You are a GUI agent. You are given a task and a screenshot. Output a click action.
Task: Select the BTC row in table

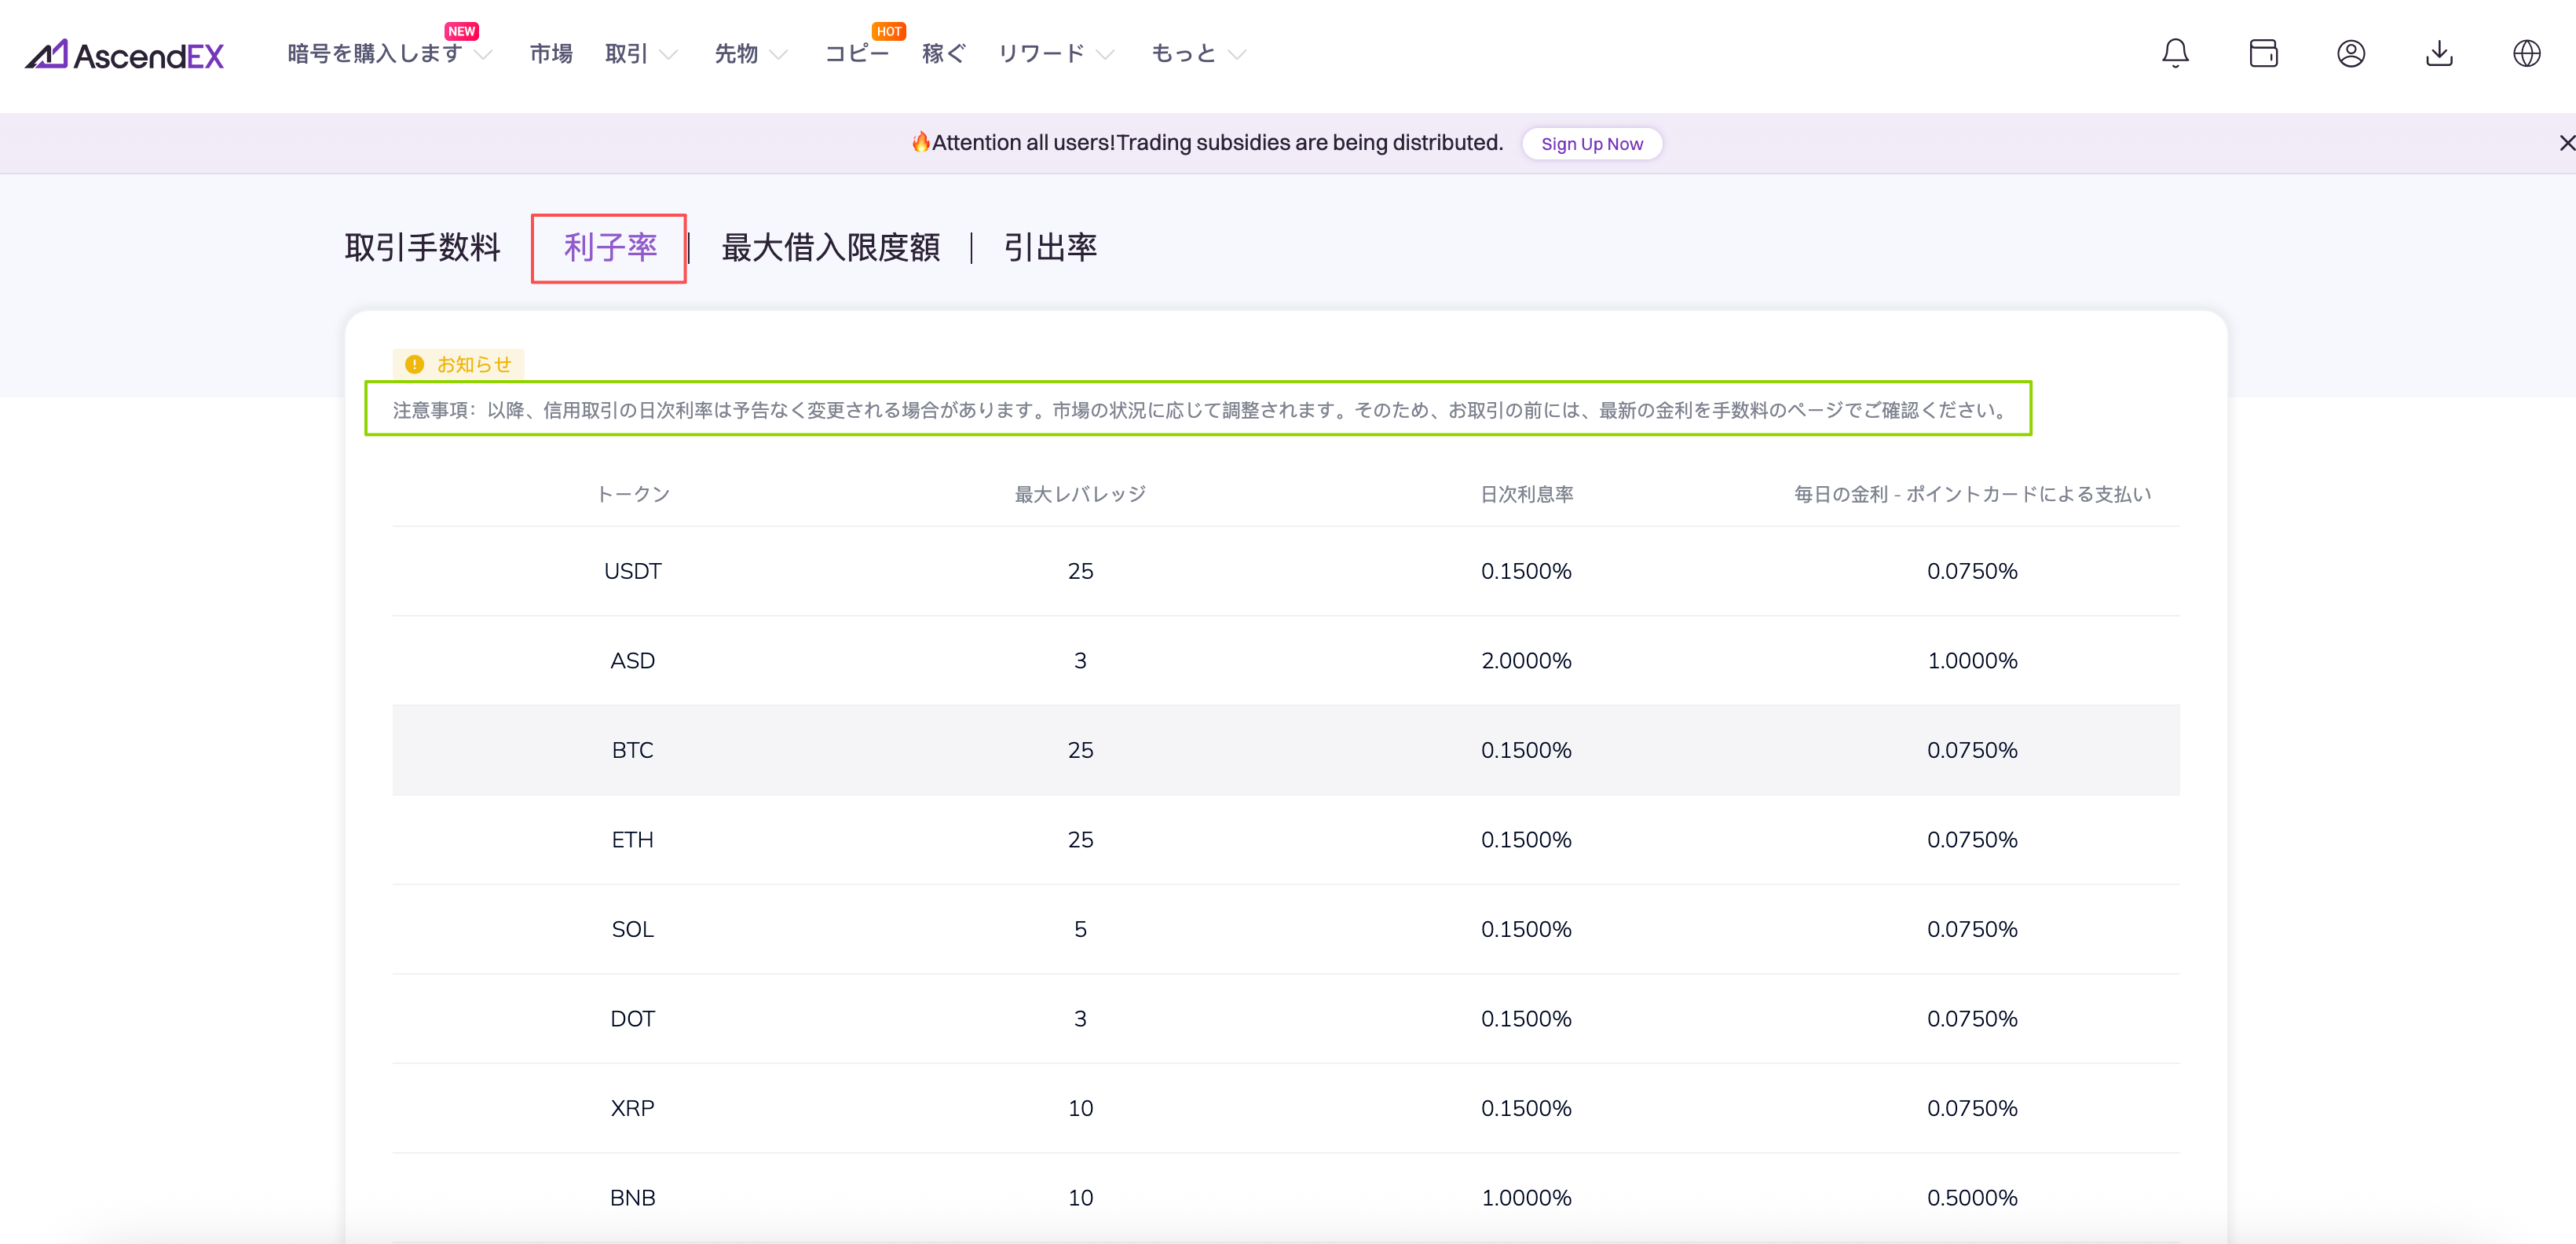(632, 750)
